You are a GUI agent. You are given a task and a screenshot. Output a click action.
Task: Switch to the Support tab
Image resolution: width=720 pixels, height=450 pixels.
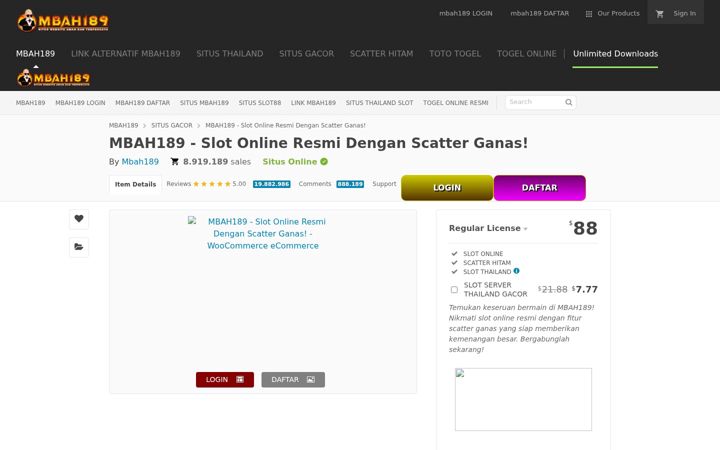point(384,184)
